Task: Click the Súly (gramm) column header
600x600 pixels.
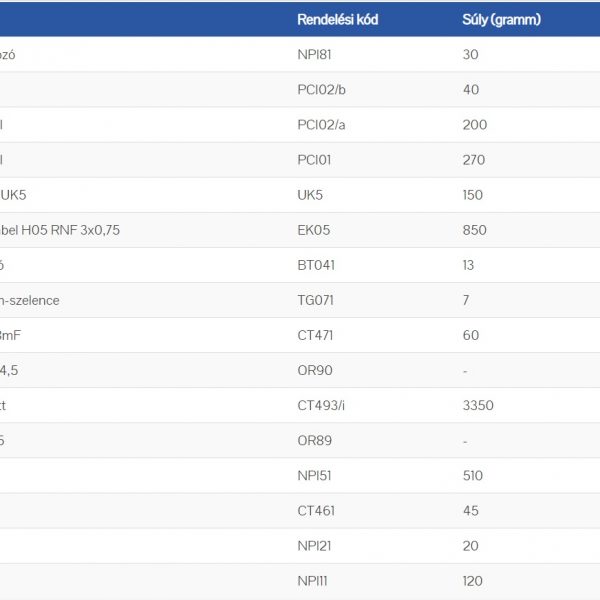Action: coord(501,20)
